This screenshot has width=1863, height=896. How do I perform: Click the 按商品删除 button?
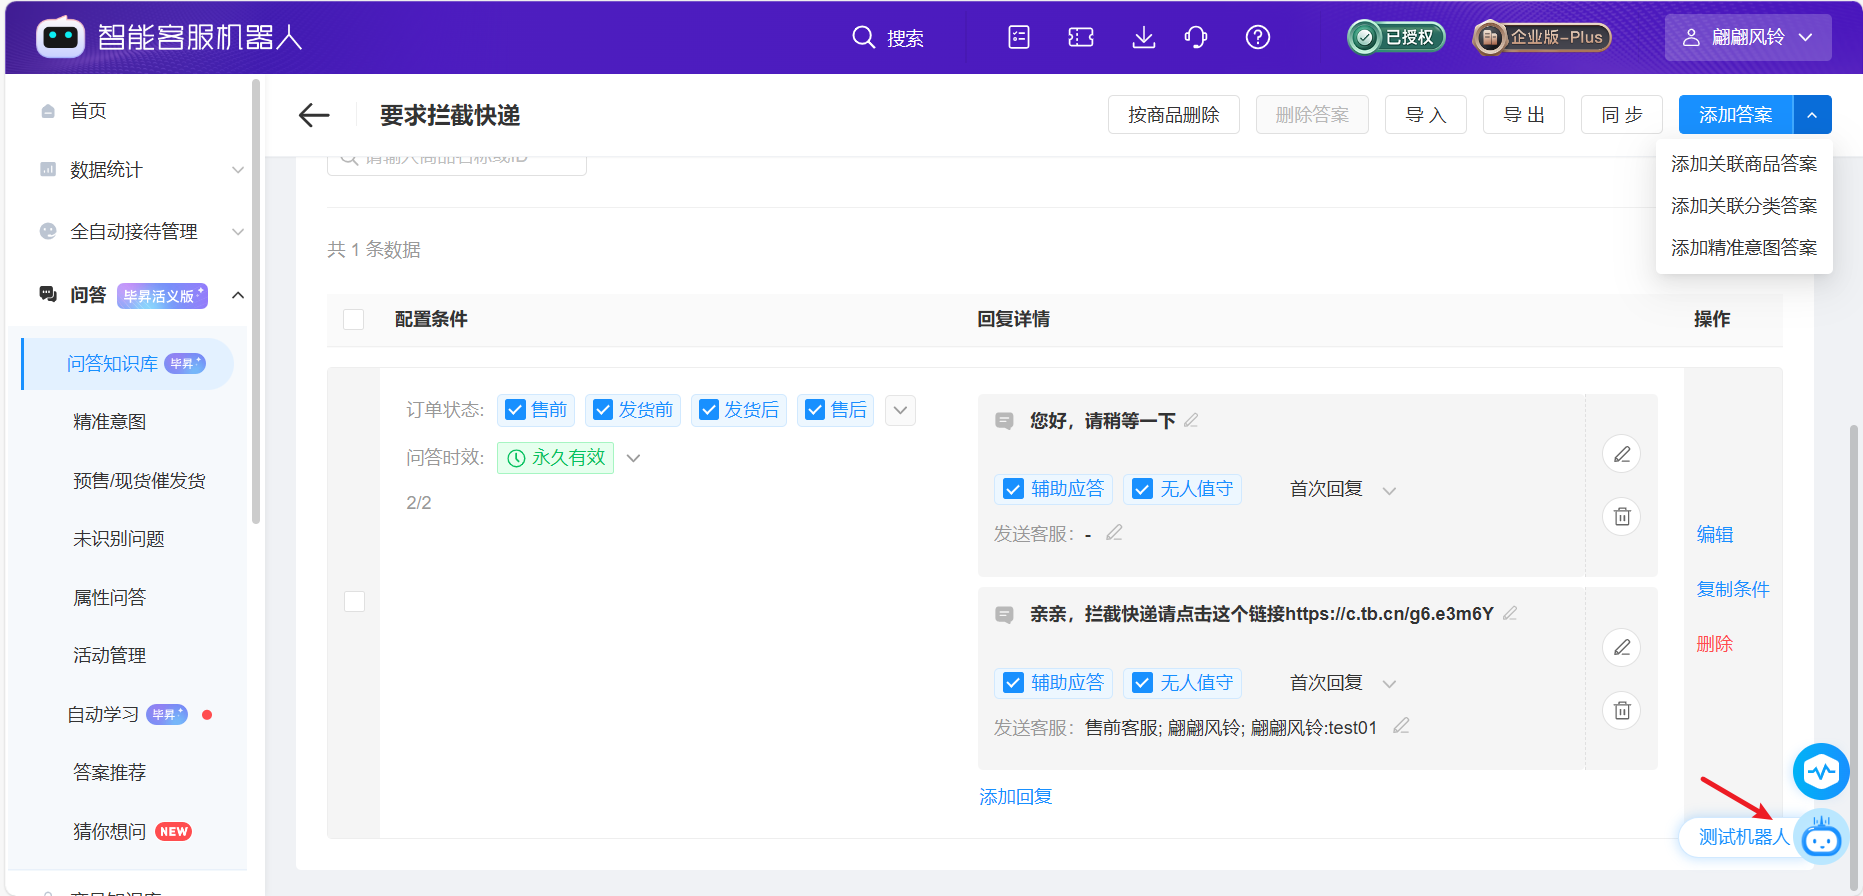1174,115
